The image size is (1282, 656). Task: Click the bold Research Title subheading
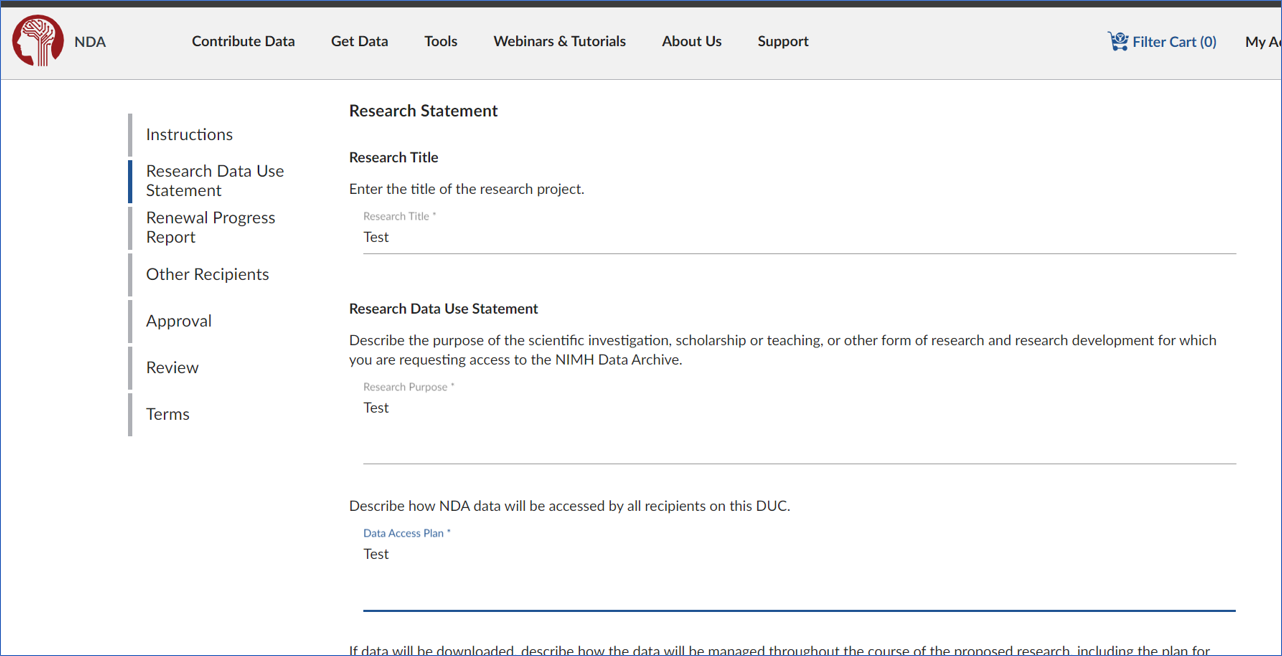(x=393, y=158)
